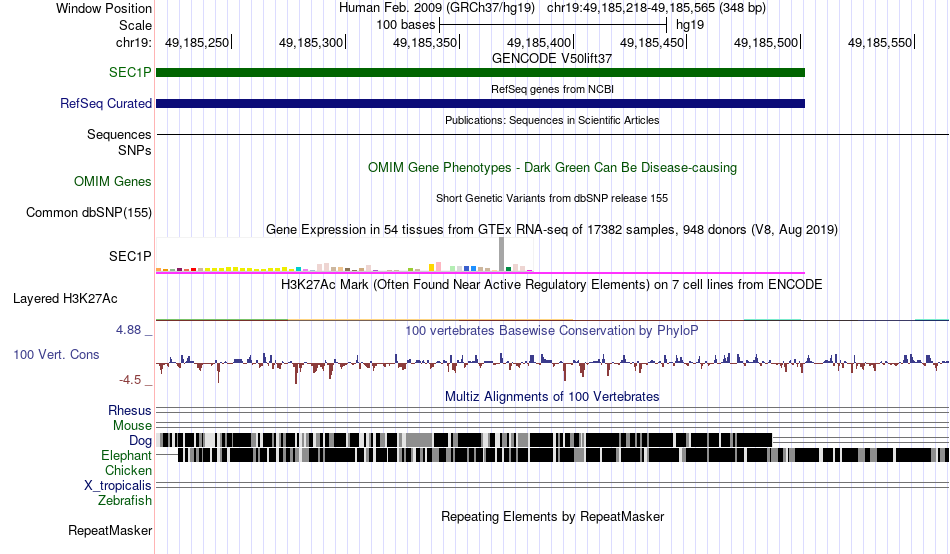This screenshot has width=950, height=554.
Task: Click Repeating Elements by RepeatMasker title
Action: point(553,516)
